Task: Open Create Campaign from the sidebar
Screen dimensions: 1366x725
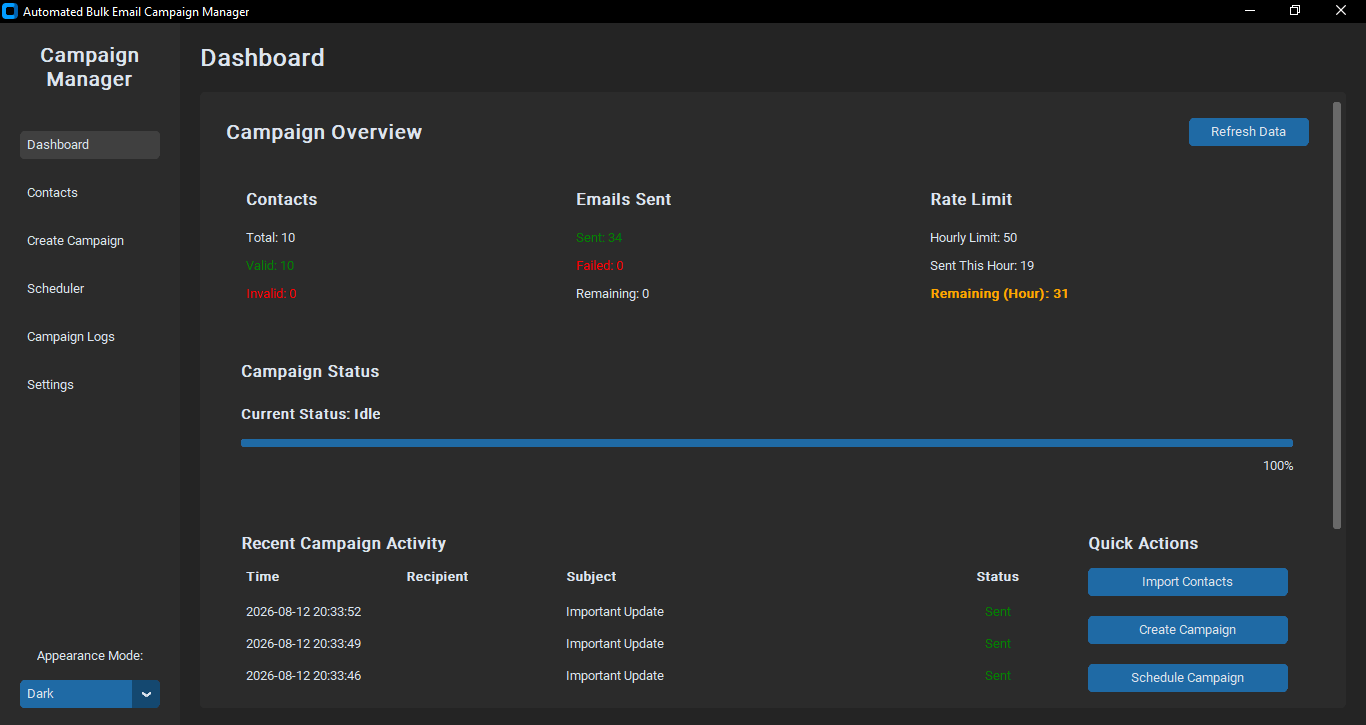Action: [90, 241]
